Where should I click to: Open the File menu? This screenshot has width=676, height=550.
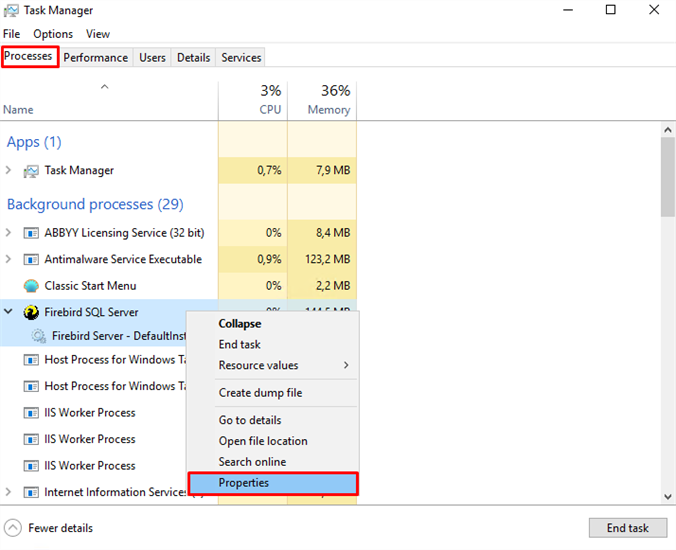[11, 34]
